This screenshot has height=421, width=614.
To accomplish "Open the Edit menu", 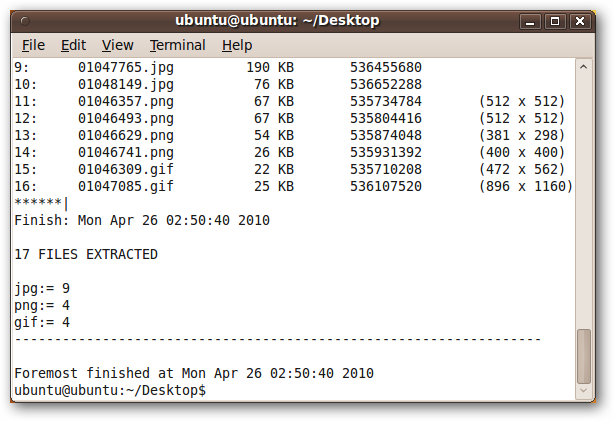I will pyautogui.click(x=73, y=45).
